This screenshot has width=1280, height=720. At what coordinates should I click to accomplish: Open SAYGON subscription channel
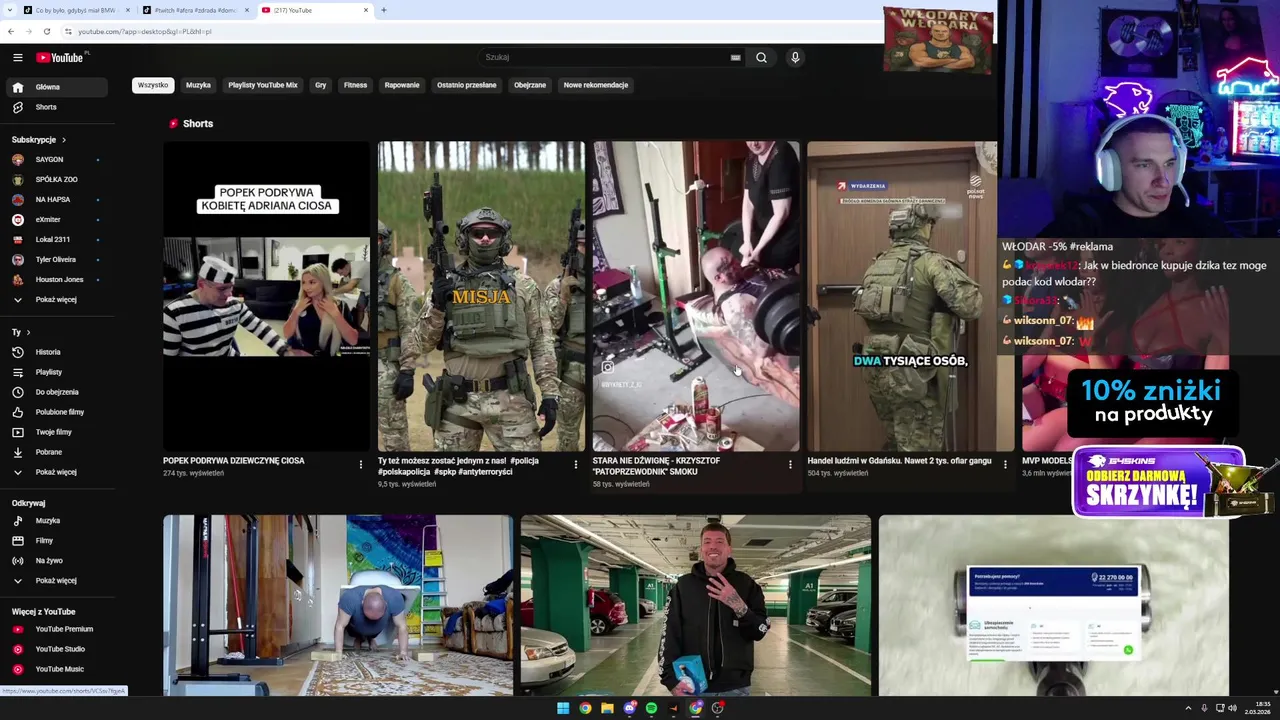(55, 159)
